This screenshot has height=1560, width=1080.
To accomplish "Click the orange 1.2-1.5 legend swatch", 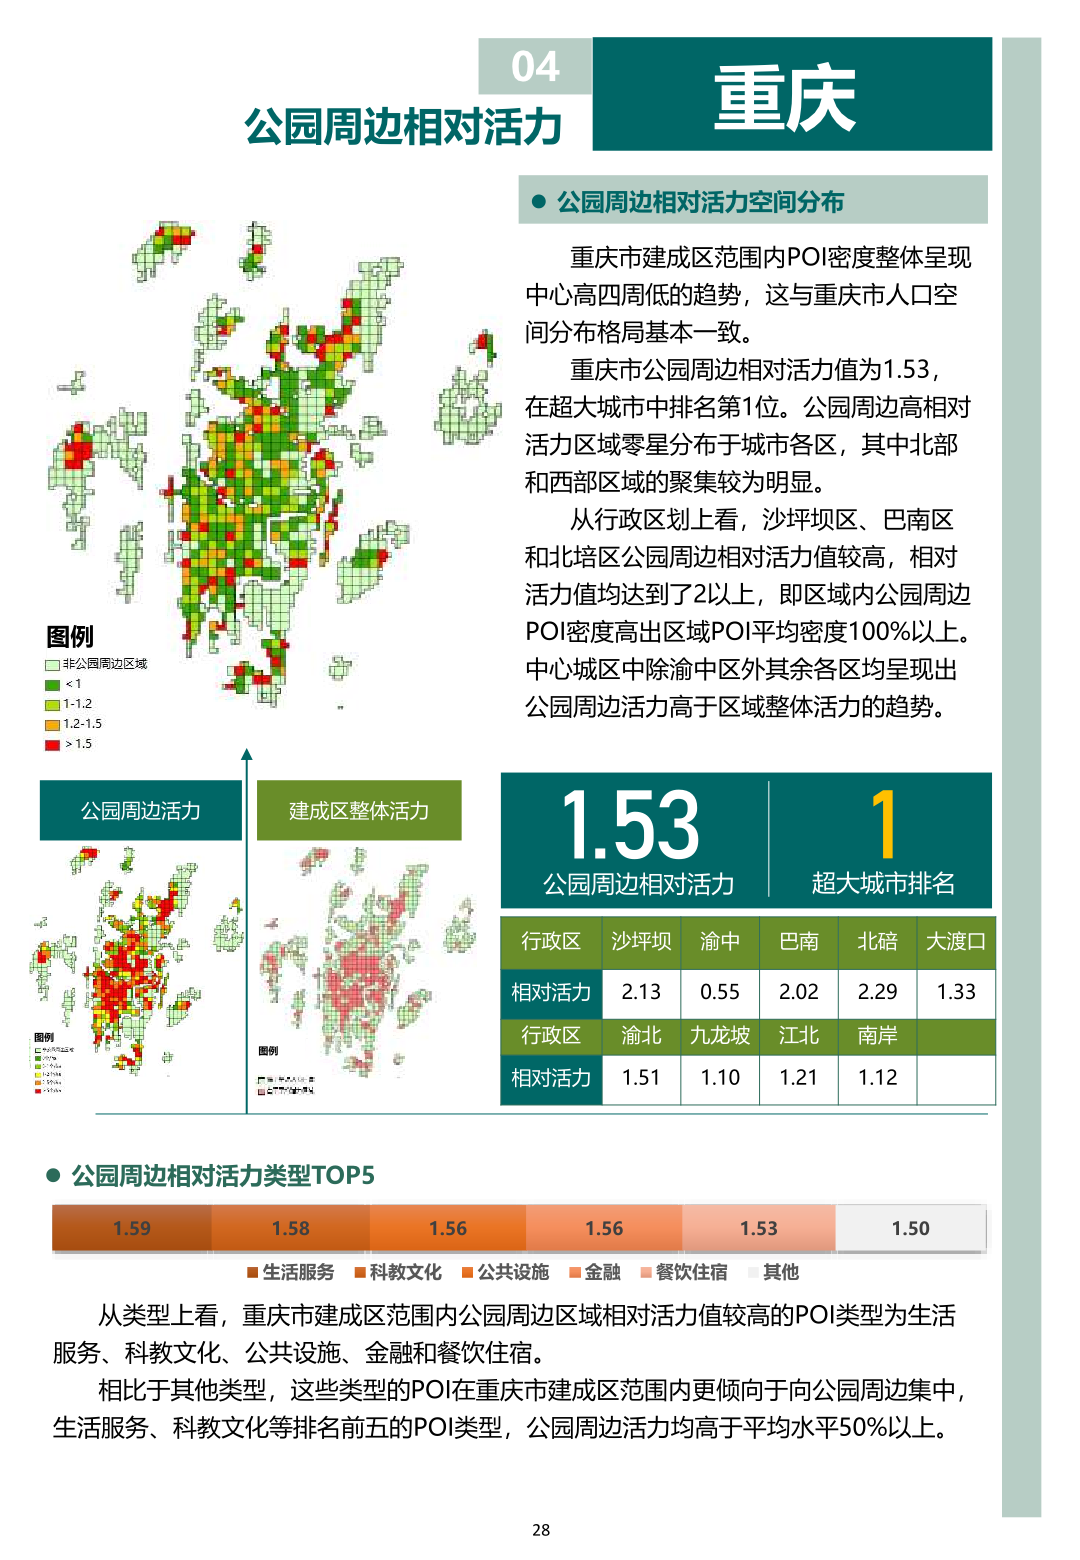I will [52, 724].
